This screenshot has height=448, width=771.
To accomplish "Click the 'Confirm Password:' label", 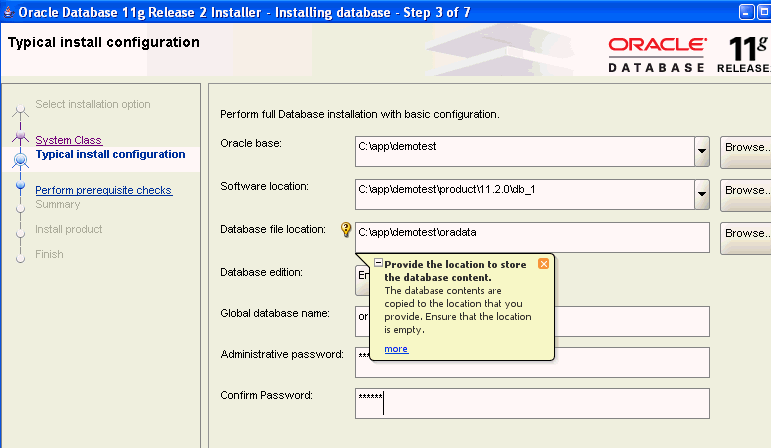I will [x=267, y=395].
